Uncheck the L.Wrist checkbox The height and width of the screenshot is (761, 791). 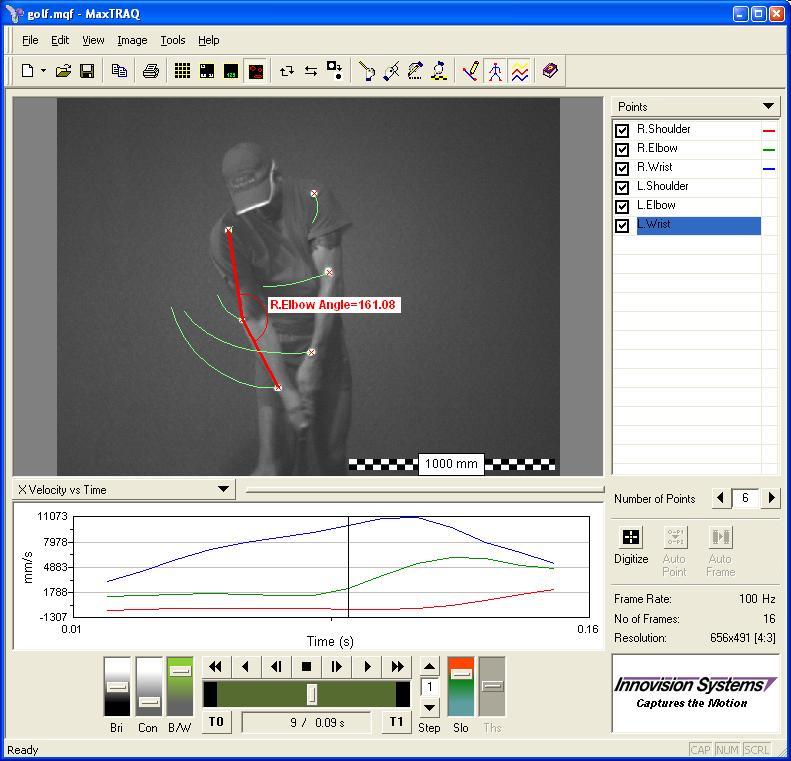click(x=622, y=225)
